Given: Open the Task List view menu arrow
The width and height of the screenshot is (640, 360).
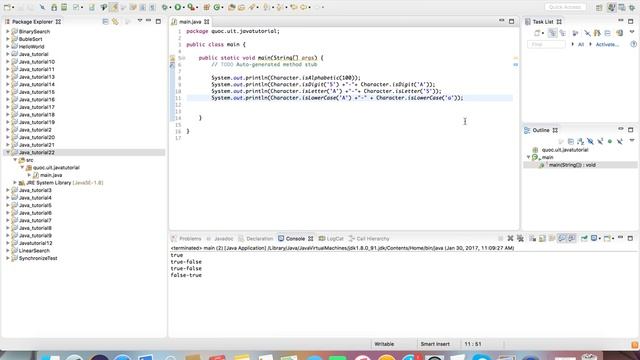Looking at the screenshot, I should [x=632, y=32].
